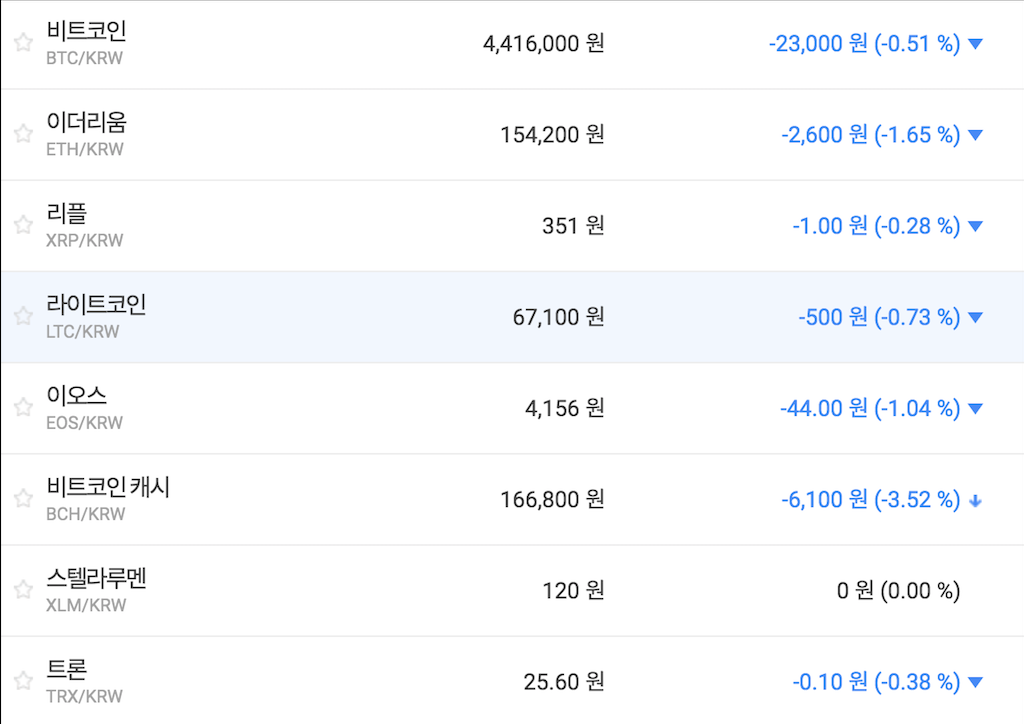Star Bitcoin BTC/KRW as favorite
1024x724 pixels.
point(23,43)
